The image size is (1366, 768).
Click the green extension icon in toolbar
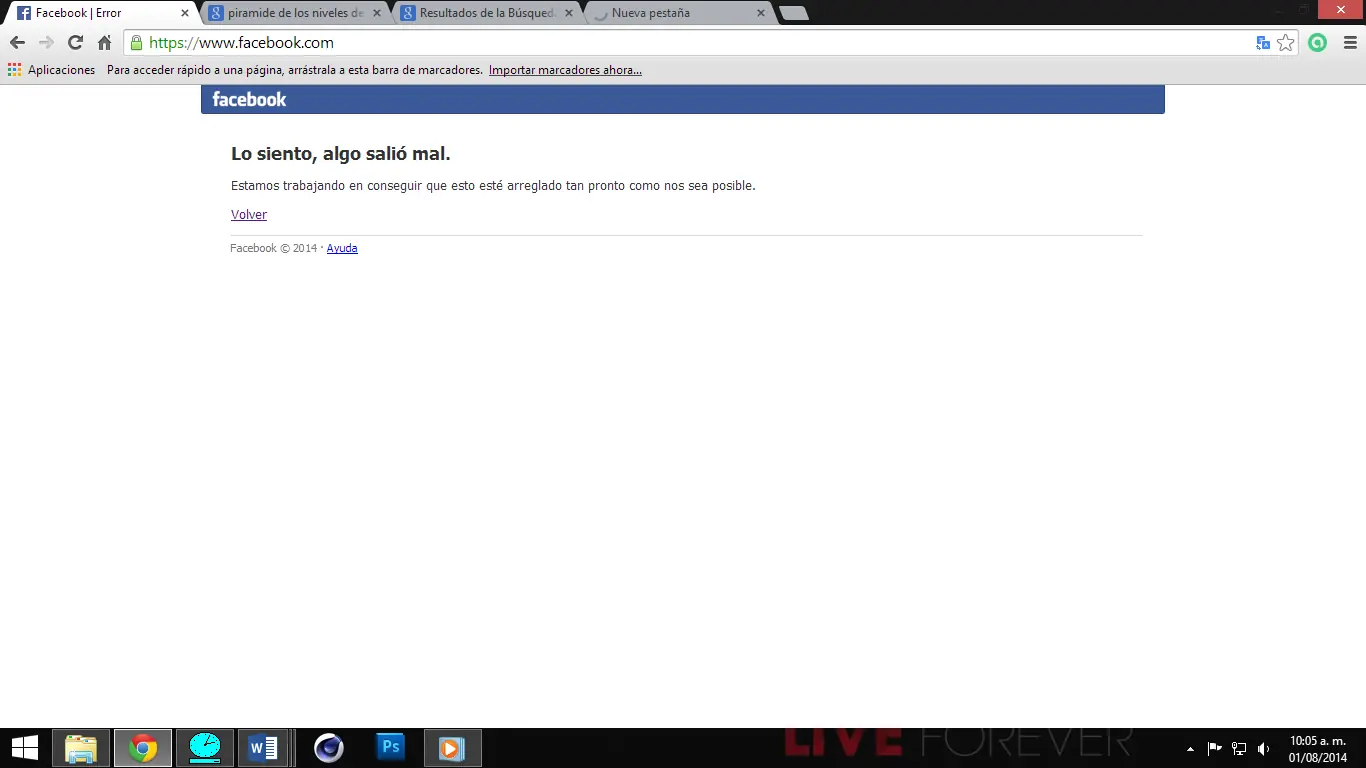1318,43
